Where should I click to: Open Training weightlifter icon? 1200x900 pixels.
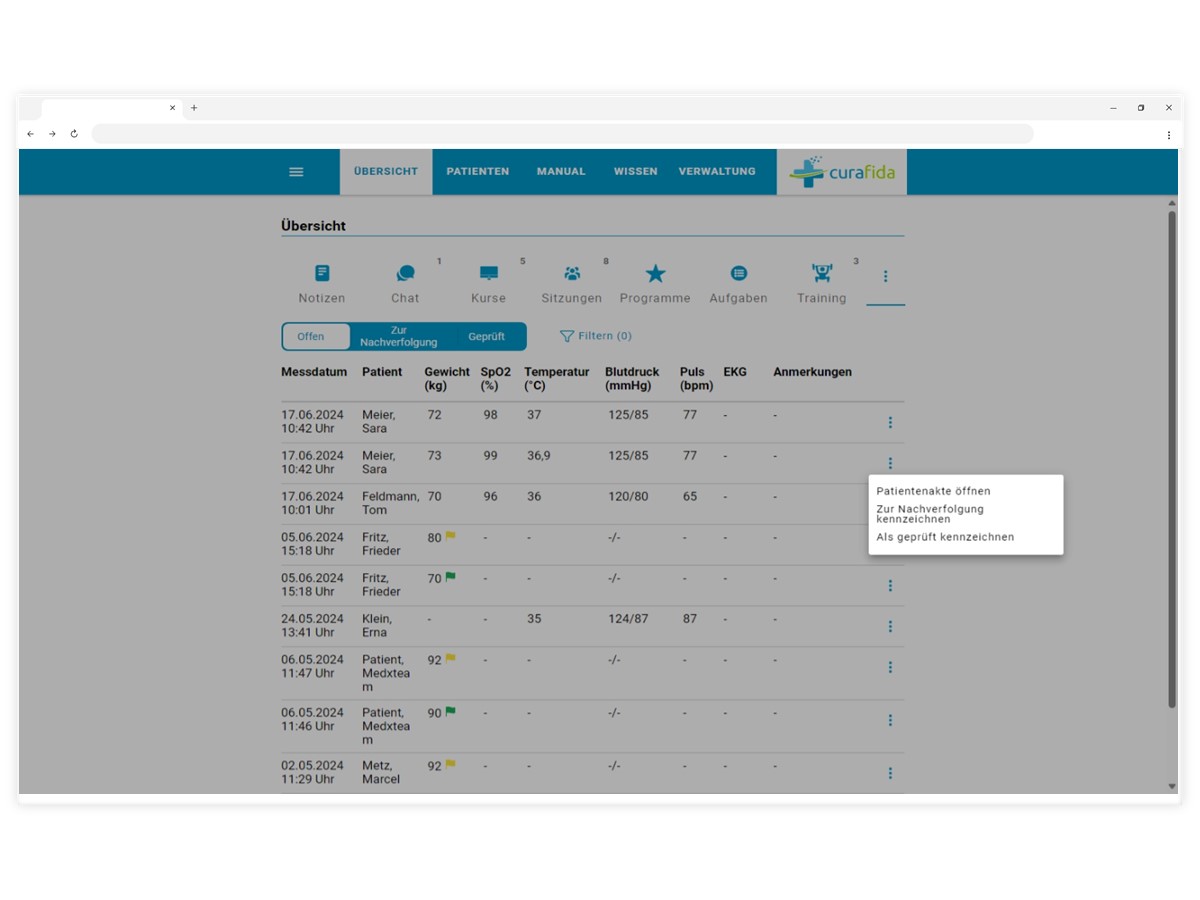[822, 273]
